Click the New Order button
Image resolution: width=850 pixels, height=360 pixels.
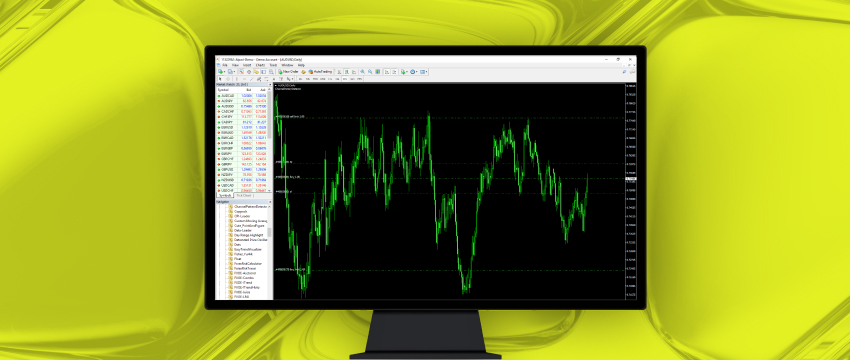[x=288, y=72]
